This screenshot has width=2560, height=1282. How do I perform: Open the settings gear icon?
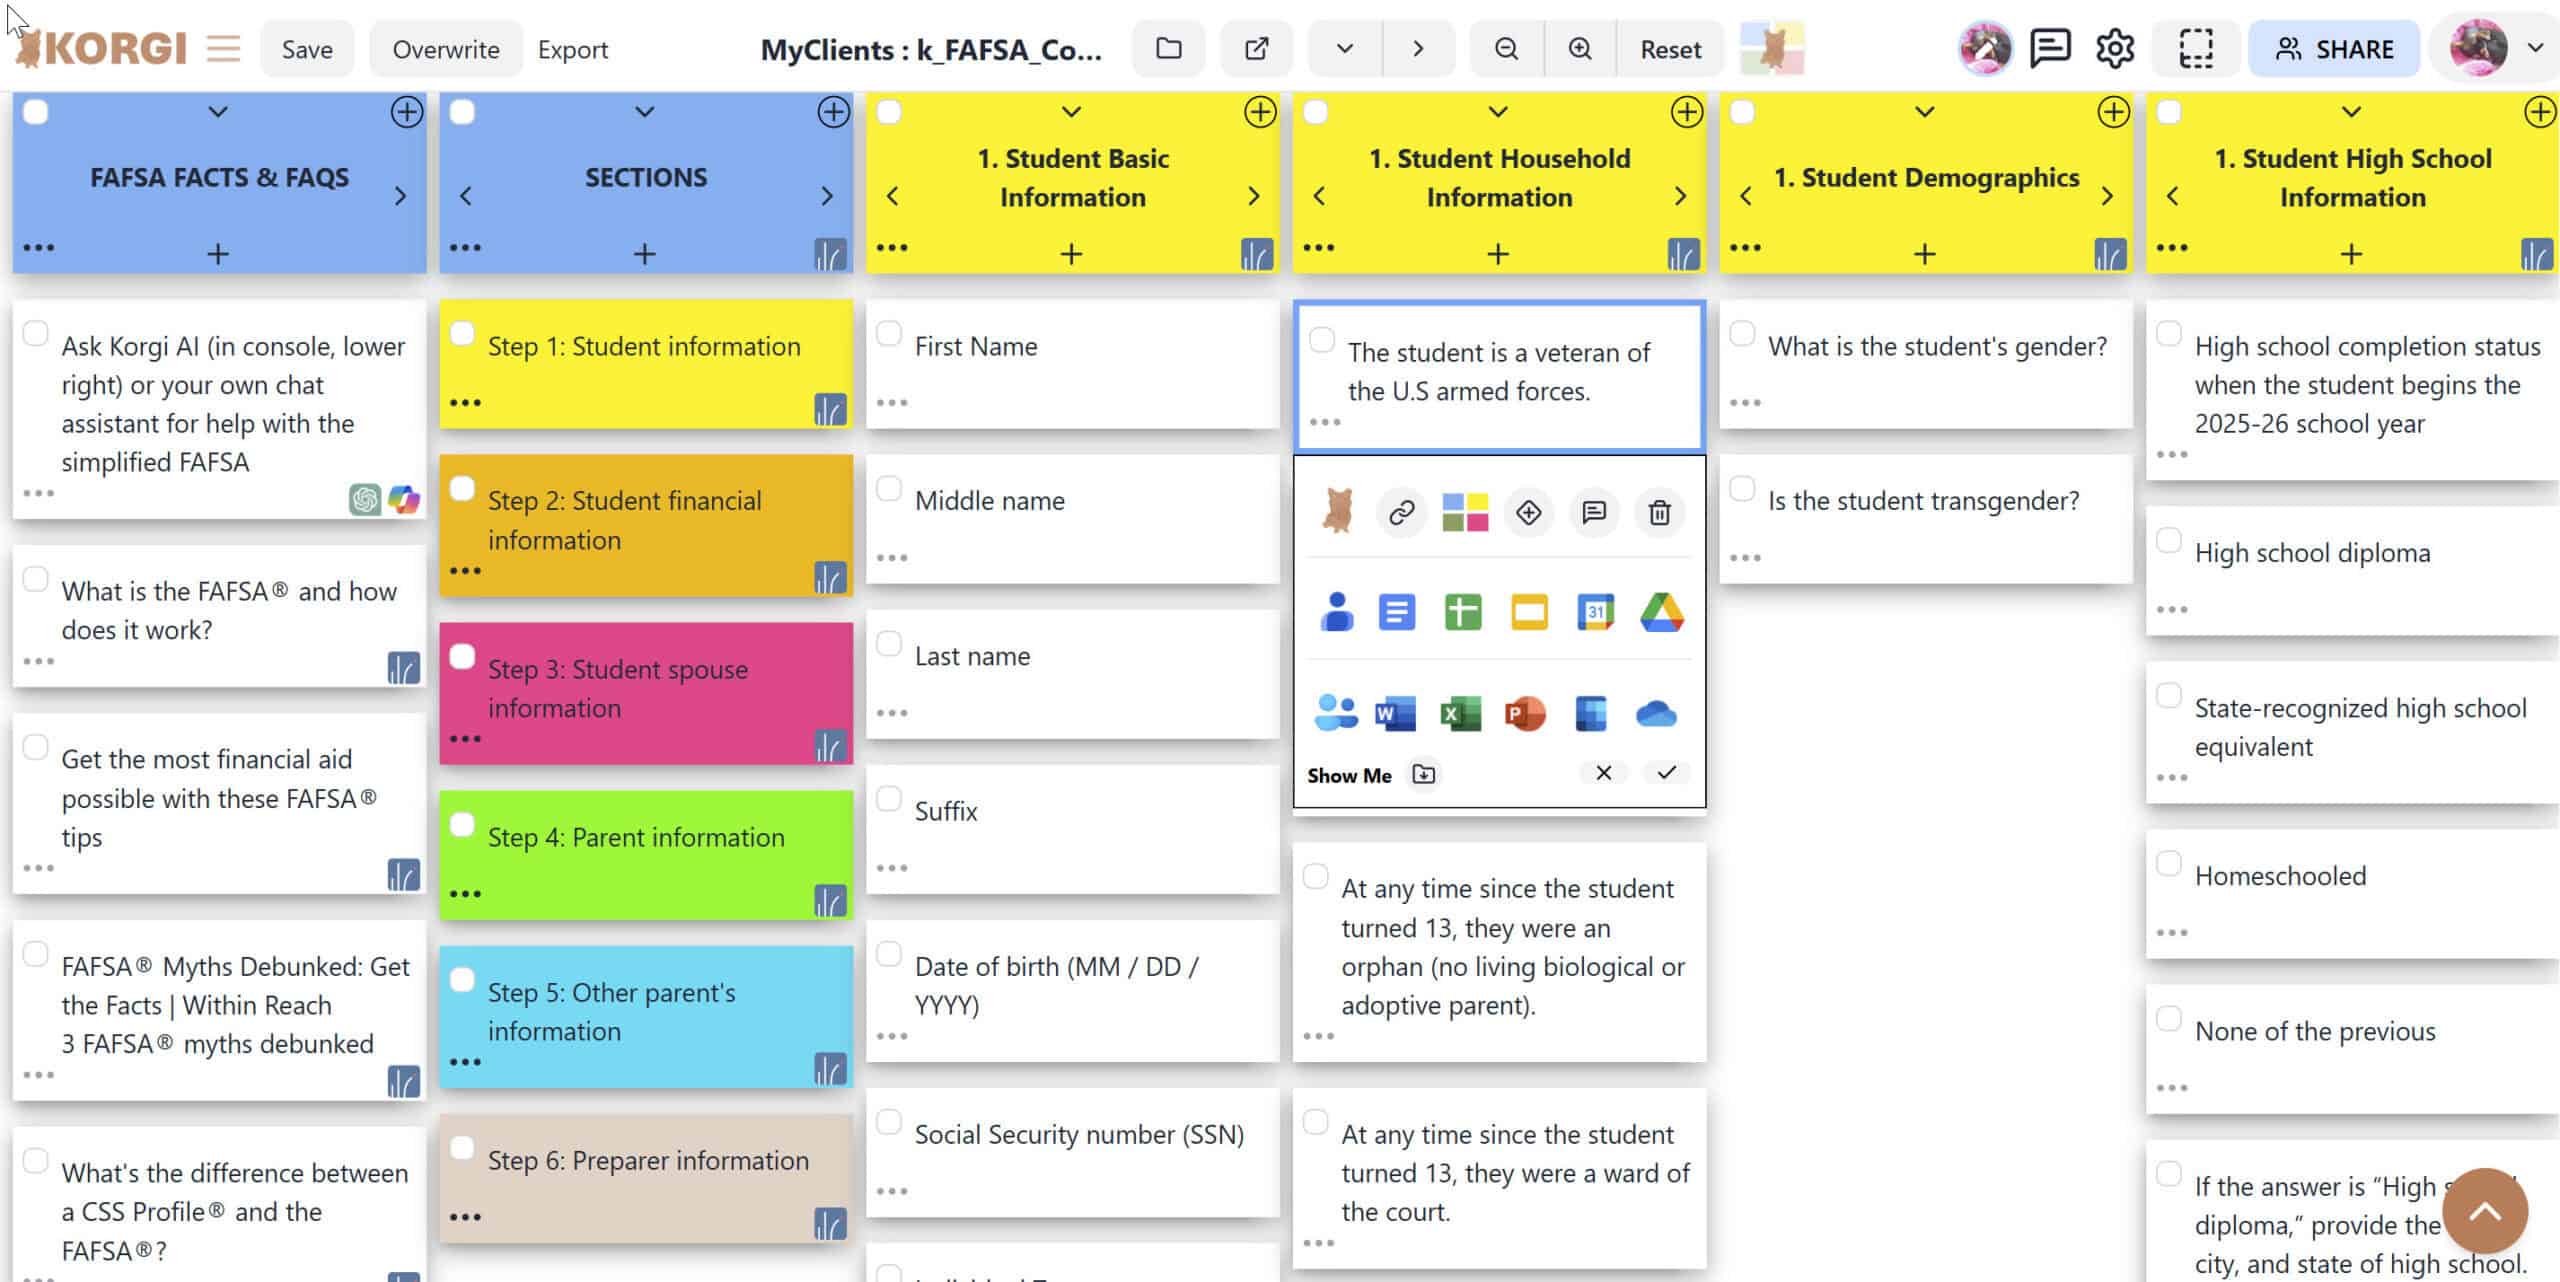coord(2115,48)
